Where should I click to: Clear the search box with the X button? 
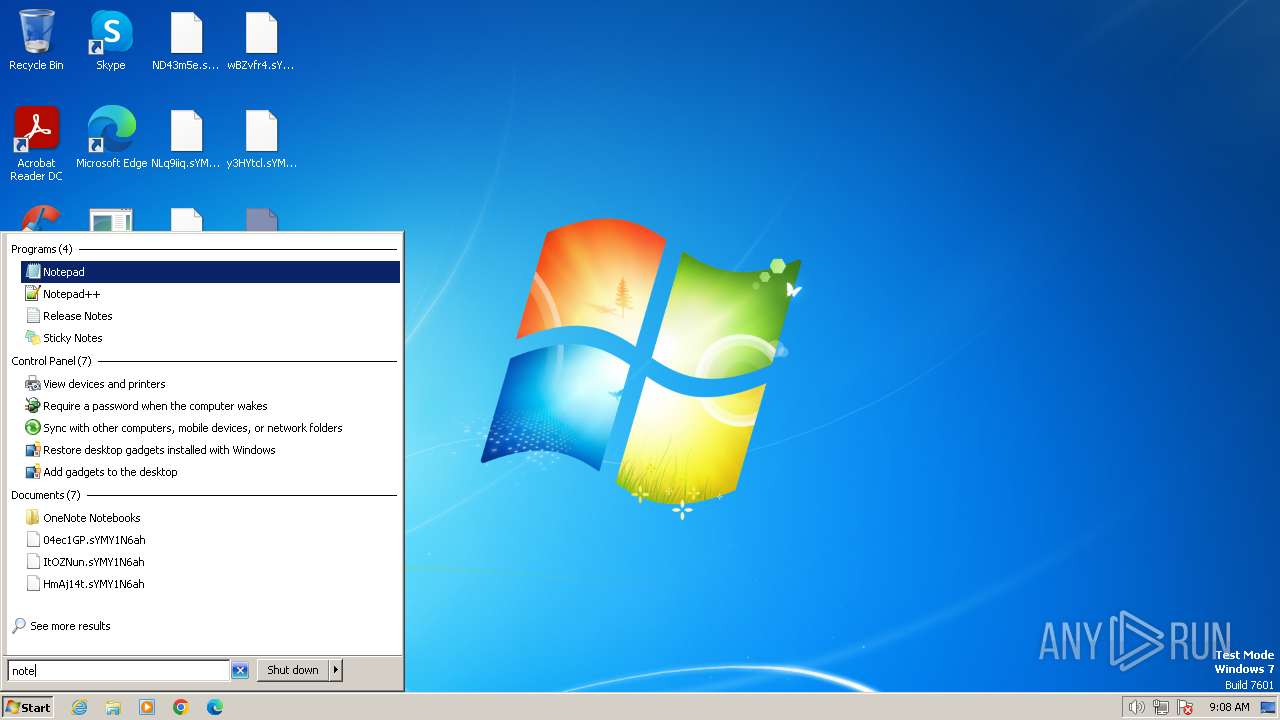pos(240,670)
